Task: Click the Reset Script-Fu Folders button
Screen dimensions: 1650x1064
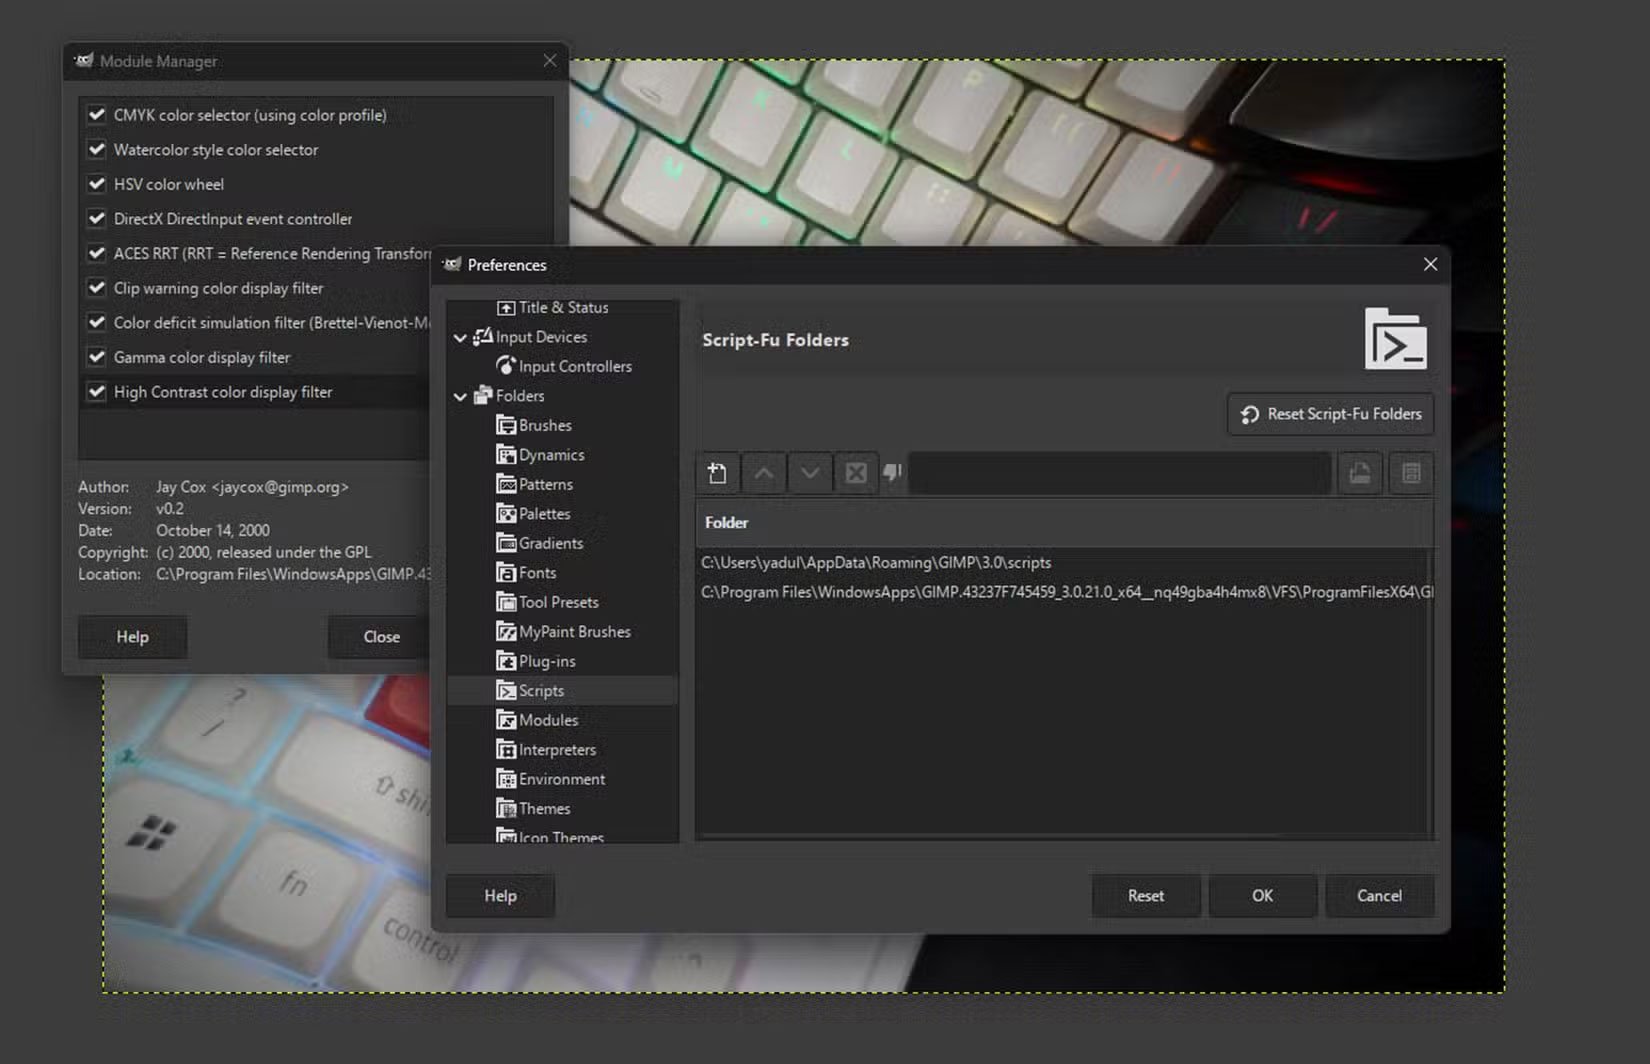Action: (x=1329, y=413)
